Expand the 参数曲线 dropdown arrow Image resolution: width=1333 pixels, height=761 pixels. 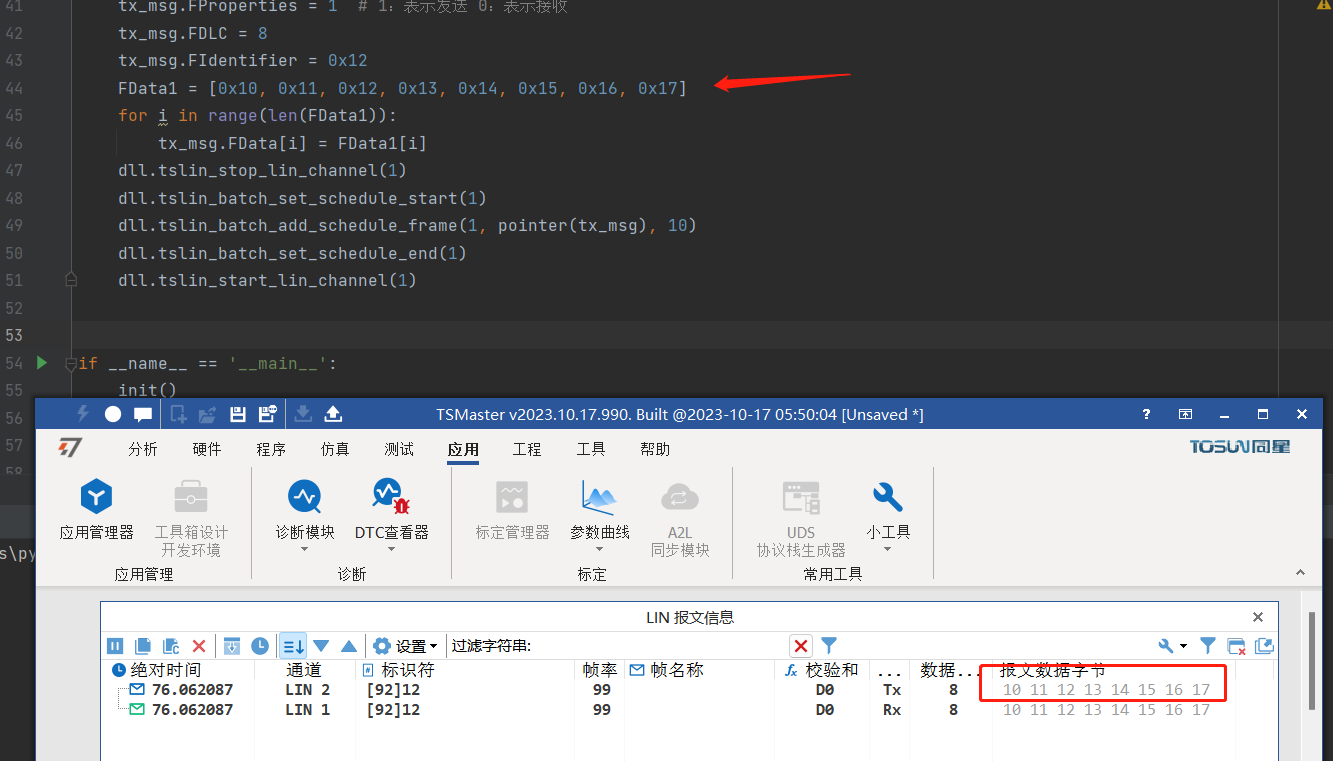(x=600, y=549)
